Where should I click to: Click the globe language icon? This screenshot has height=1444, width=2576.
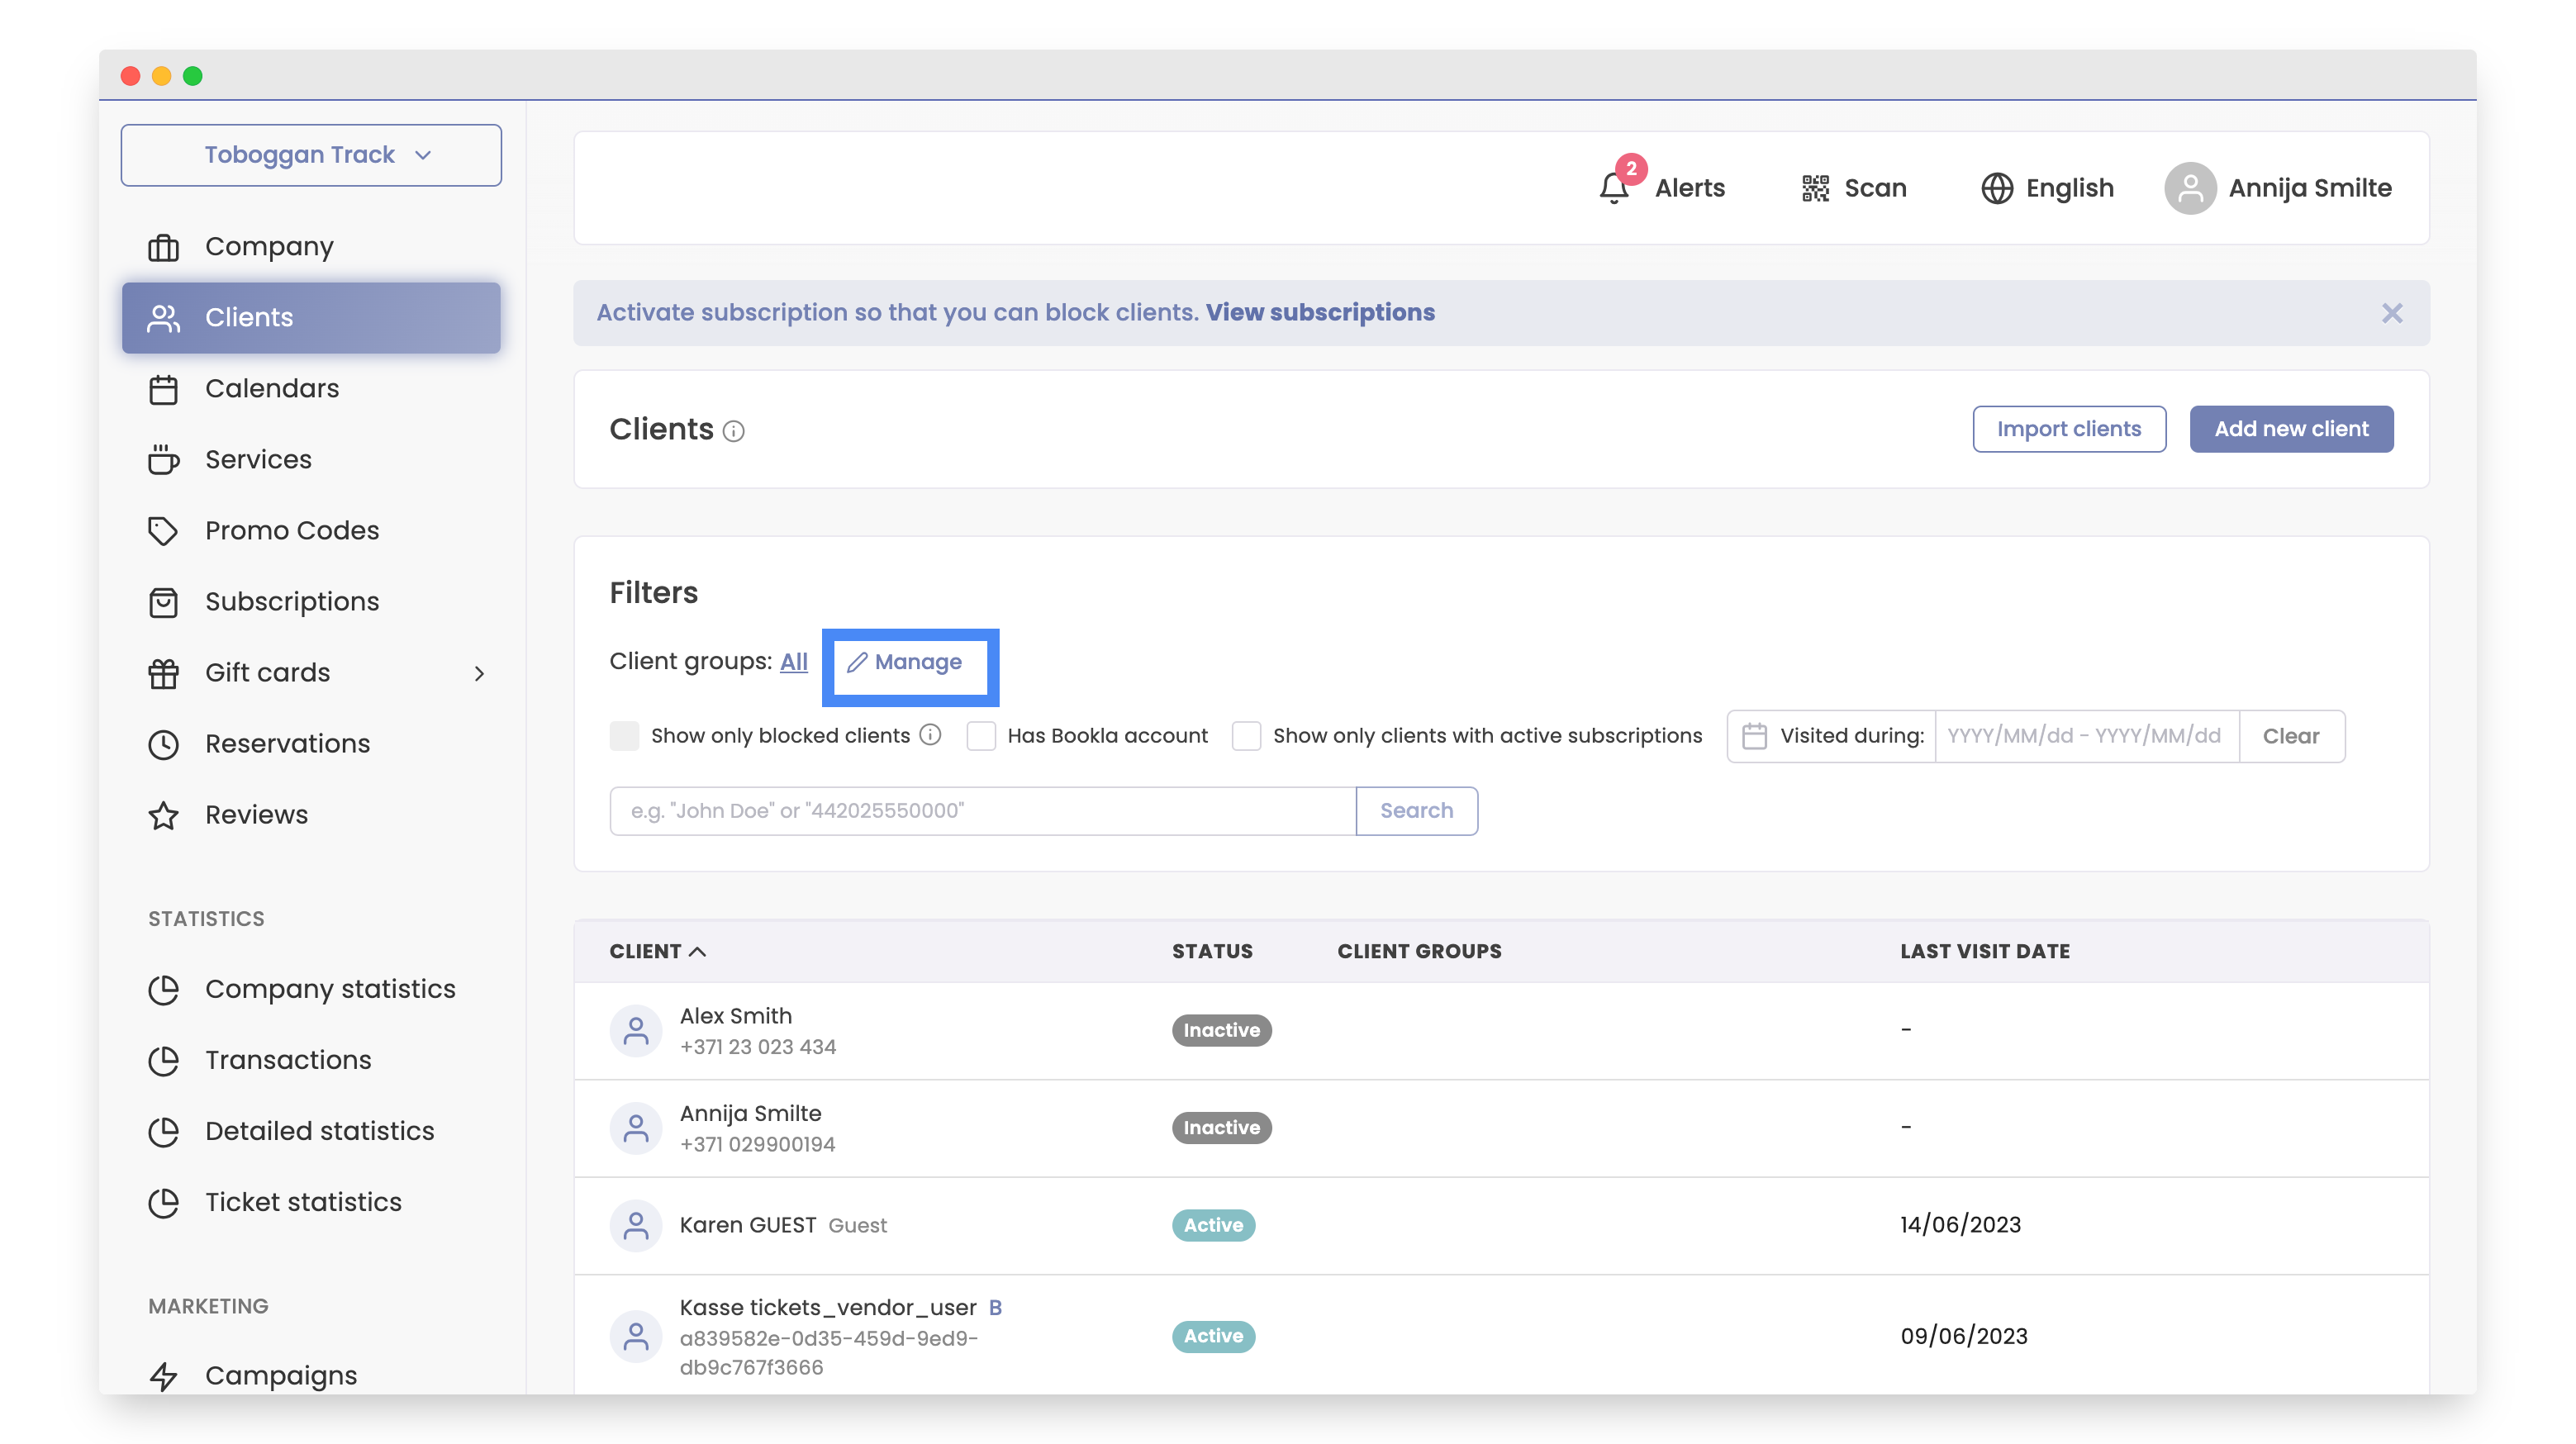tap(1996, 188)
